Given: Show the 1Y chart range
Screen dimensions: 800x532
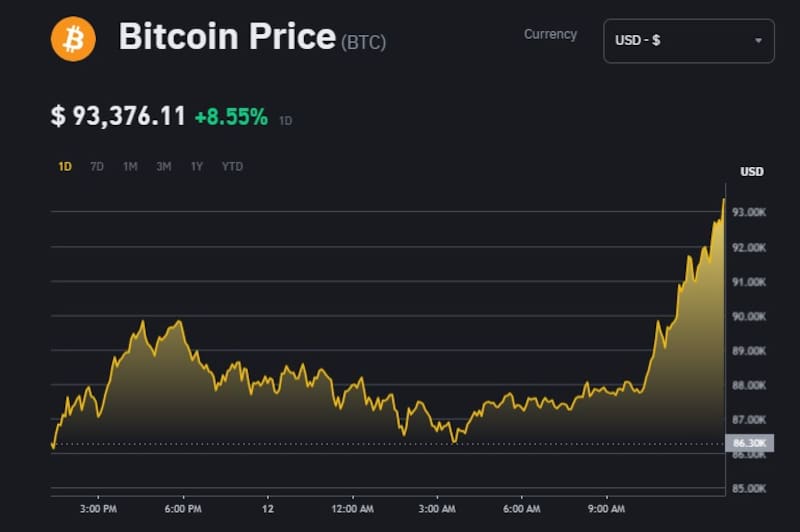Looking at the screenshot, I should pos(197,167).
